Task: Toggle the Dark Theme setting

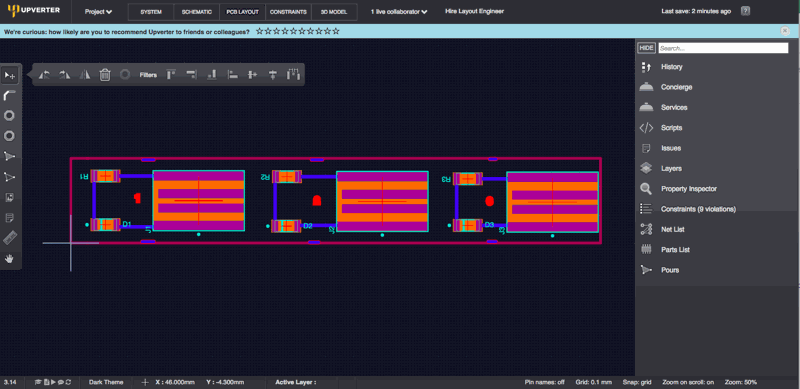Action: coord(106,382)
